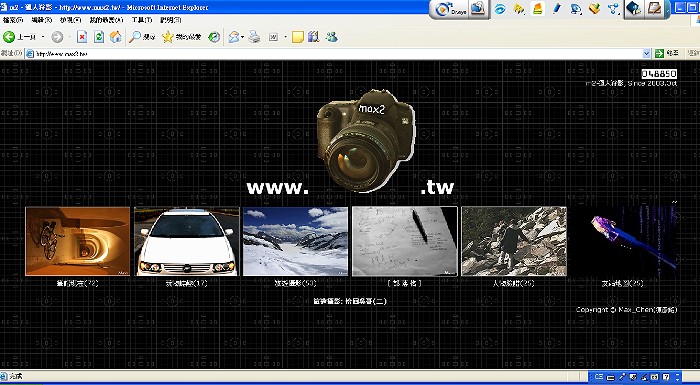
Task: Open the Tools (T) menu
Action: pos(142,21)
